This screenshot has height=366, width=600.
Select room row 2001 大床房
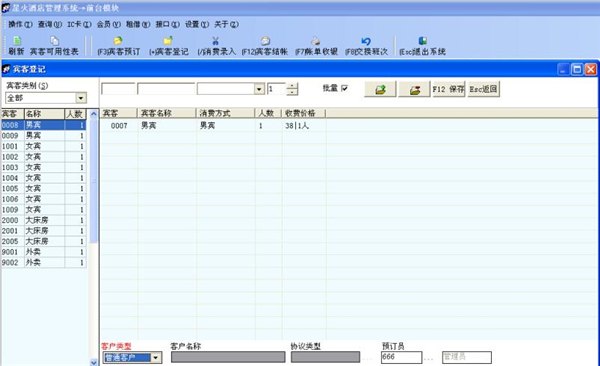(x=44, y=231)
